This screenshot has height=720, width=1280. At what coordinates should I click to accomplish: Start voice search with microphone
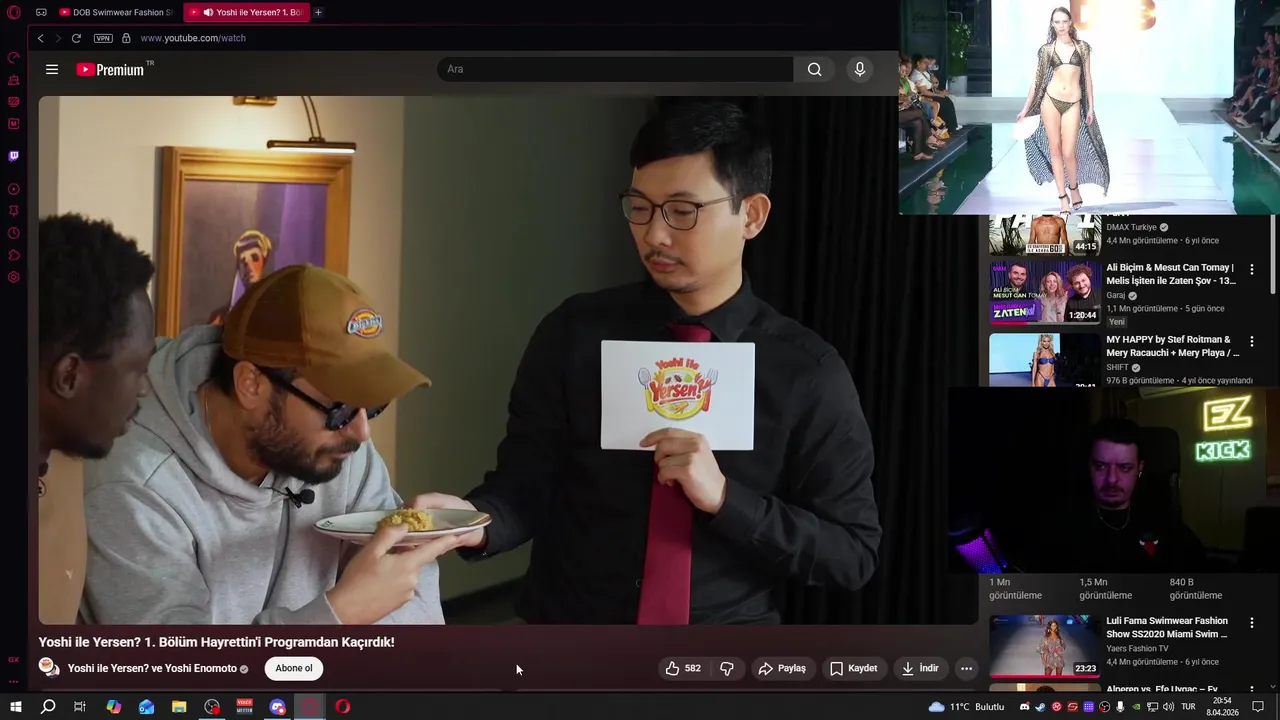pyautogui.click(x=859, y=69)
